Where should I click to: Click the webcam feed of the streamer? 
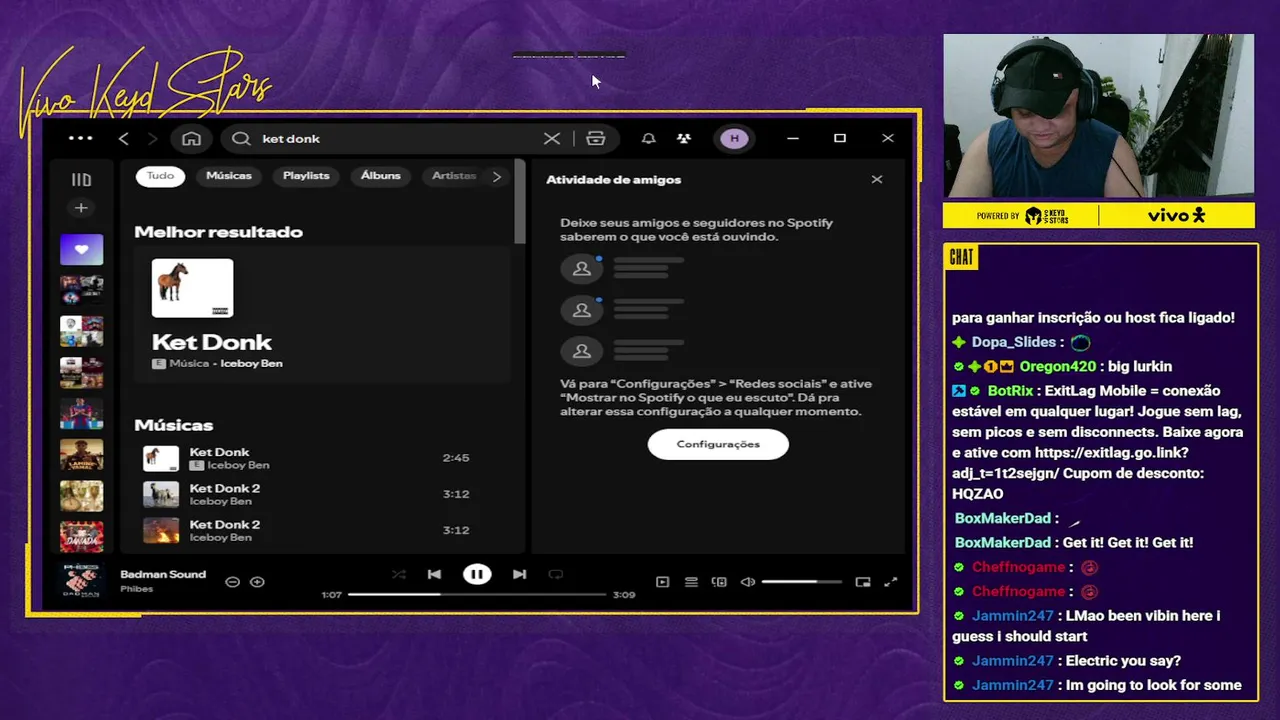1099,116
